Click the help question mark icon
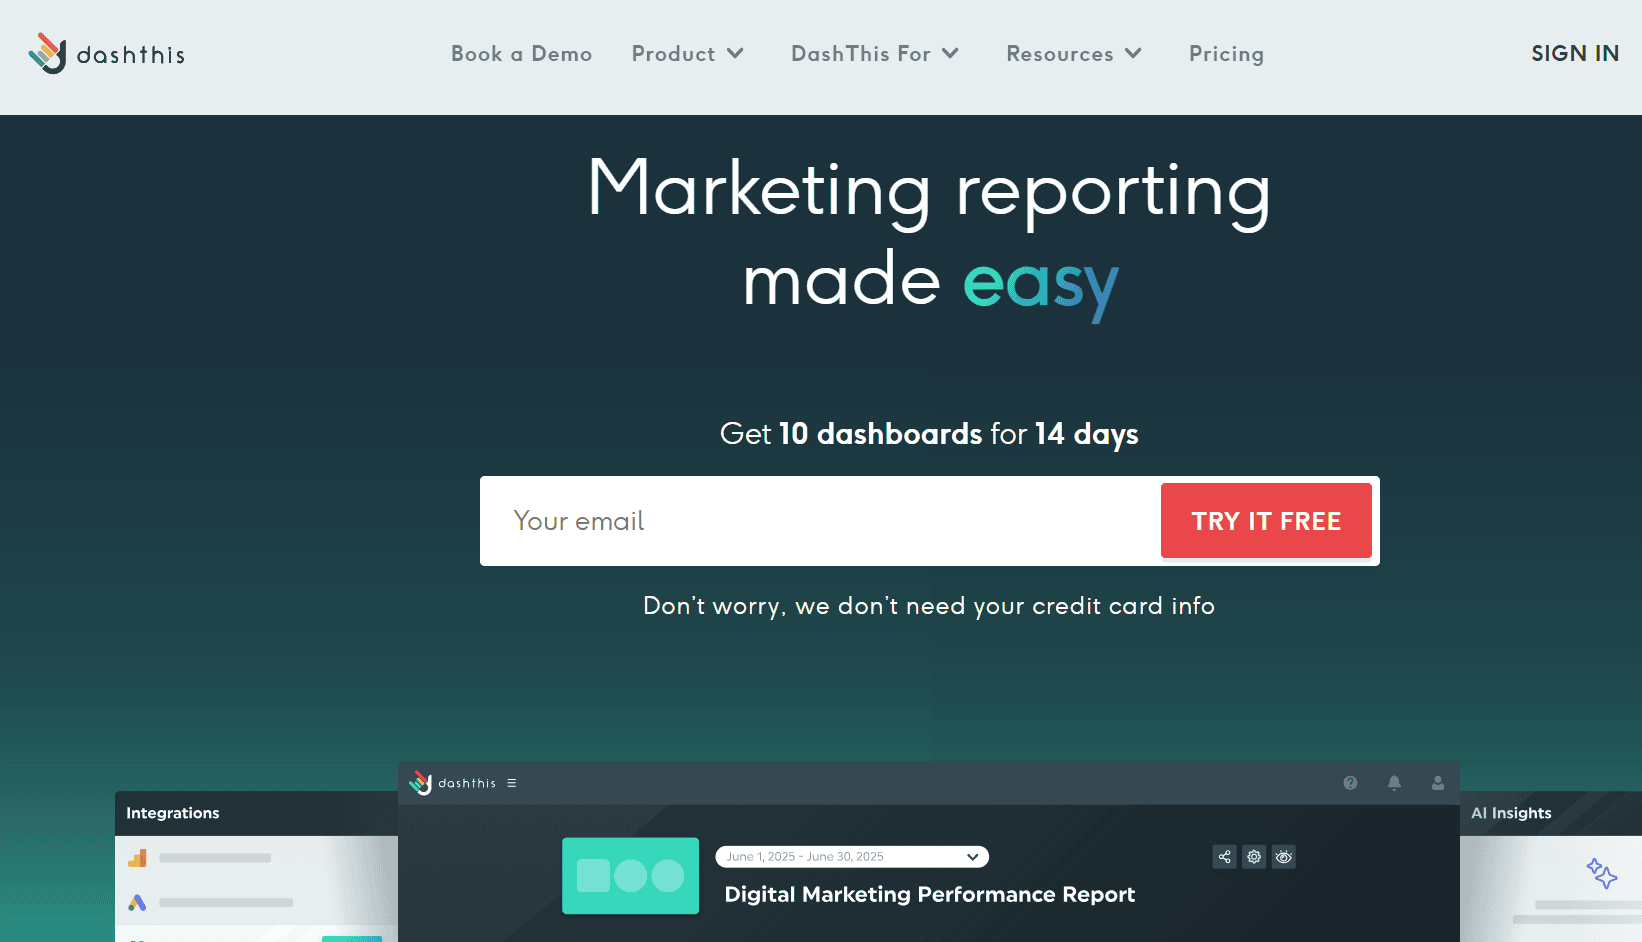This screenshot has width=1642, height=942. 1350,783
